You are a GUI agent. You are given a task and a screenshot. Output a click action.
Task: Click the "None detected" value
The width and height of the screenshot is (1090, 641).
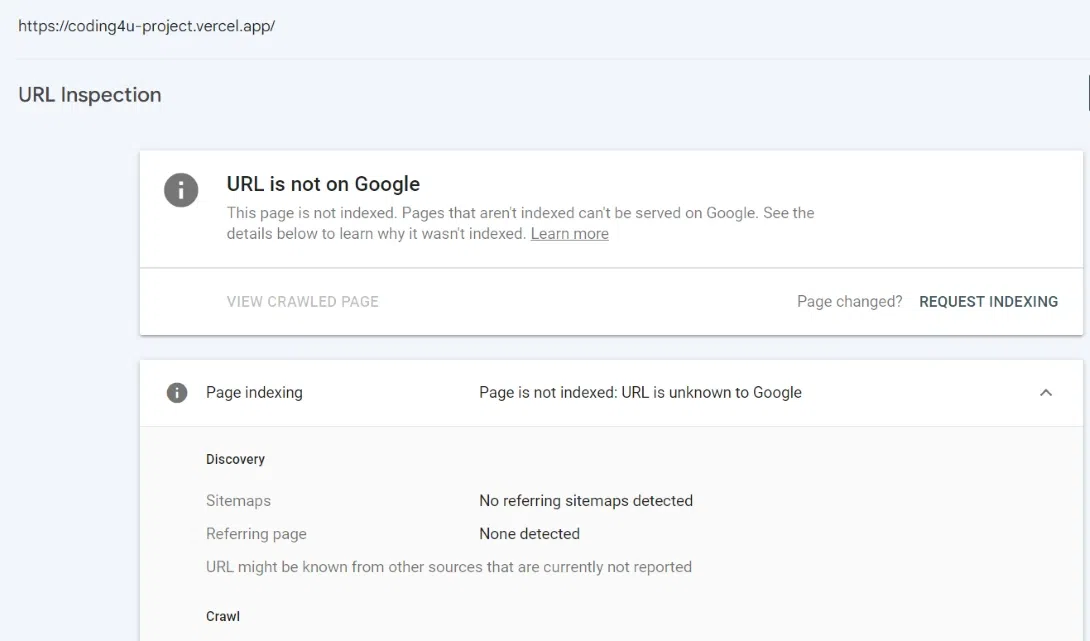click(x=529, y=534)
